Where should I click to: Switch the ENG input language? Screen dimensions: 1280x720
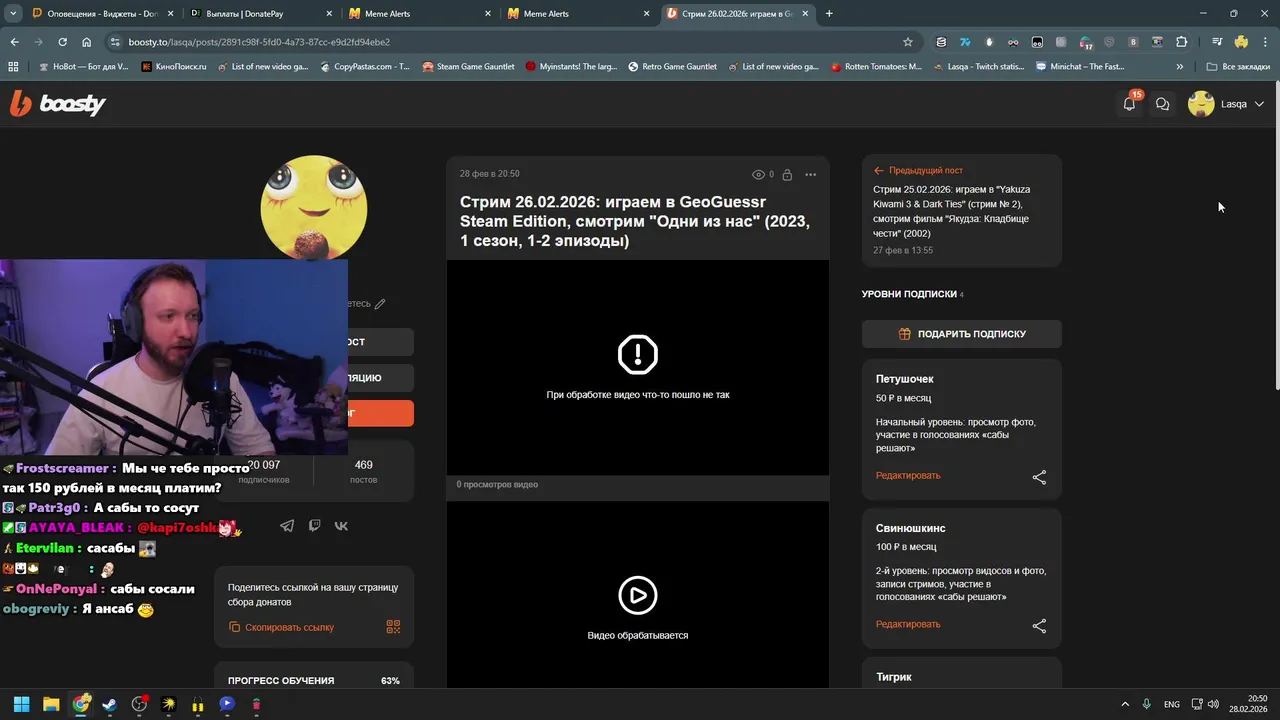point(1172,704)
